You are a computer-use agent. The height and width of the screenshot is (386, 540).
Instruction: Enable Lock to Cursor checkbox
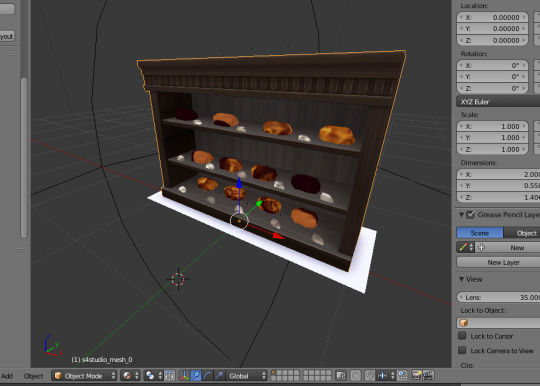tap(462, 335)
